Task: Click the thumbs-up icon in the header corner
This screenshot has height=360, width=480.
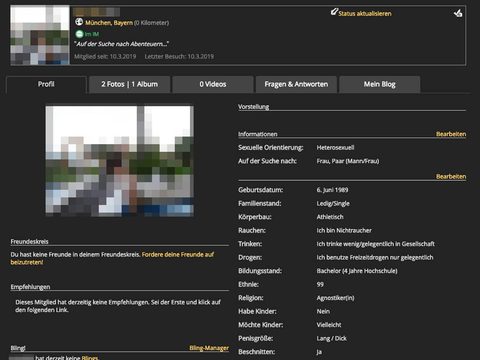Action: 458,13
